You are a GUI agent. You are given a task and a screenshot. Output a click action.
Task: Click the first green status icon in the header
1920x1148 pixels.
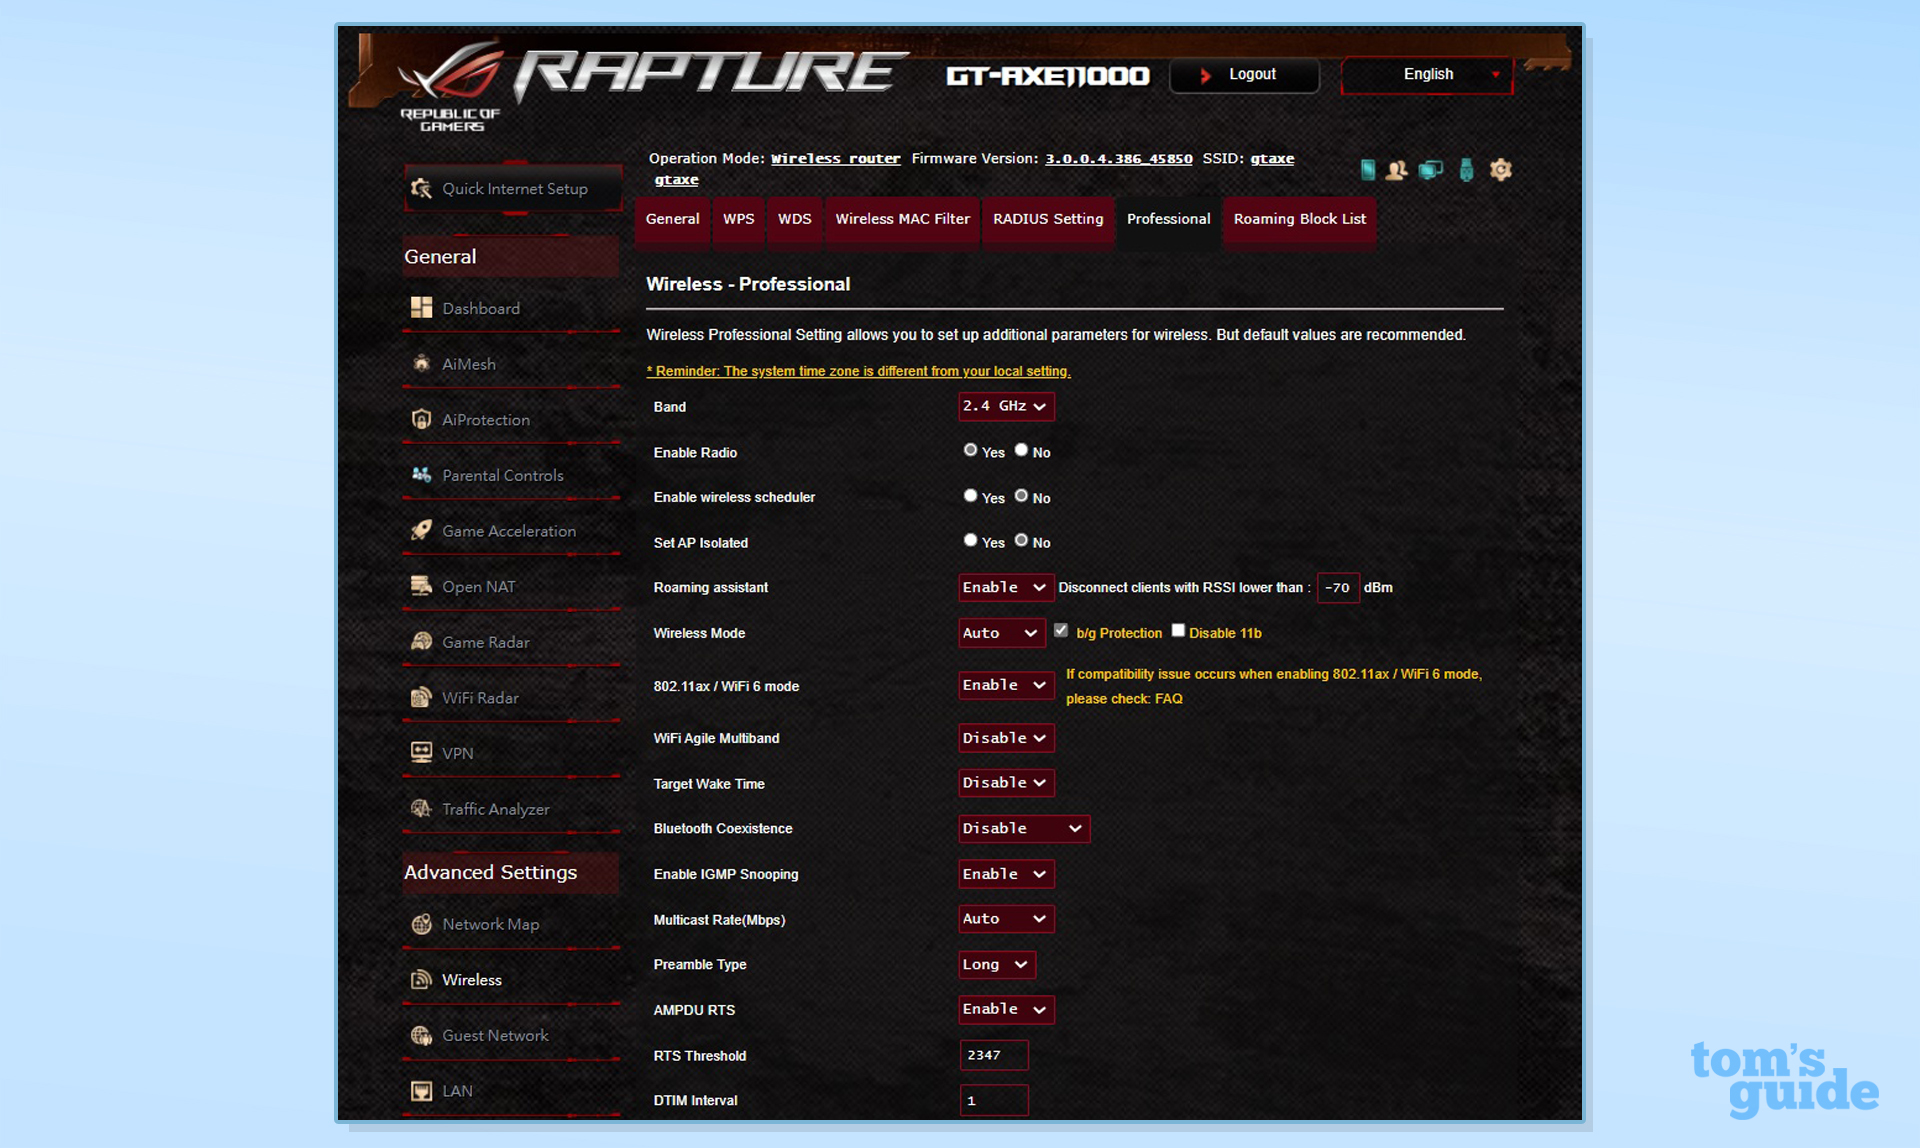pos(1367,169)
